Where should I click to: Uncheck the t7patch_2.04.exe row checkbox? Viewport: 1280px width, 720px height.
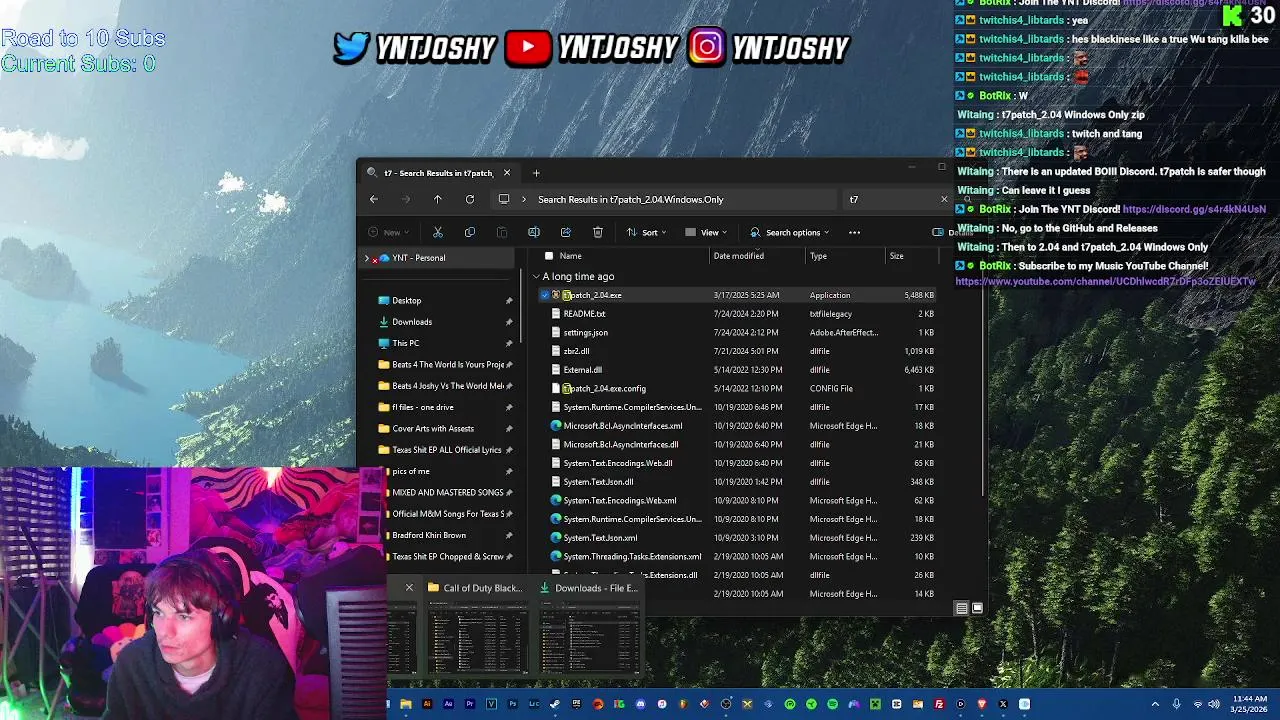(x=545, y=295)
